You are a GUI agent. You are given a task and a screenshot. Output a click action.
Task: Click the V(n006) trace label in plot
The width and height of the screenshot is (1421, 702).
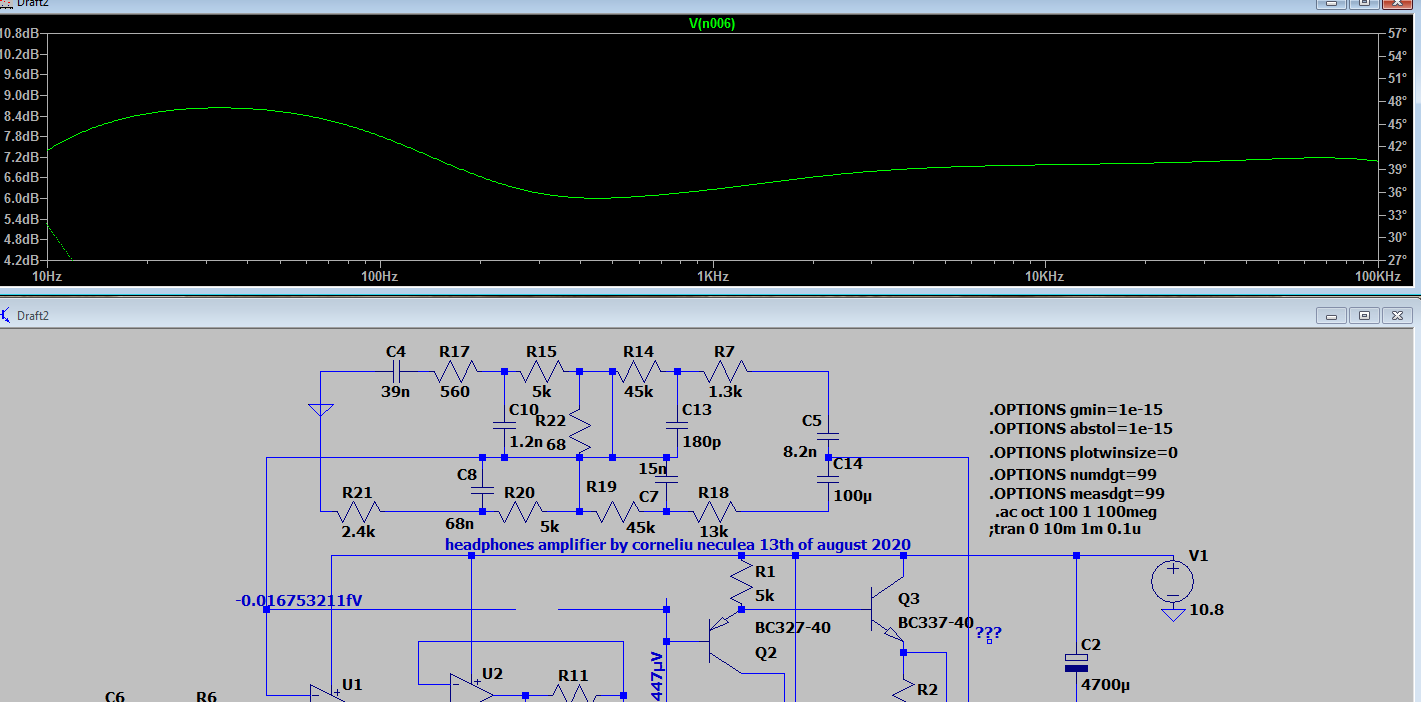(x=712, y=24)
